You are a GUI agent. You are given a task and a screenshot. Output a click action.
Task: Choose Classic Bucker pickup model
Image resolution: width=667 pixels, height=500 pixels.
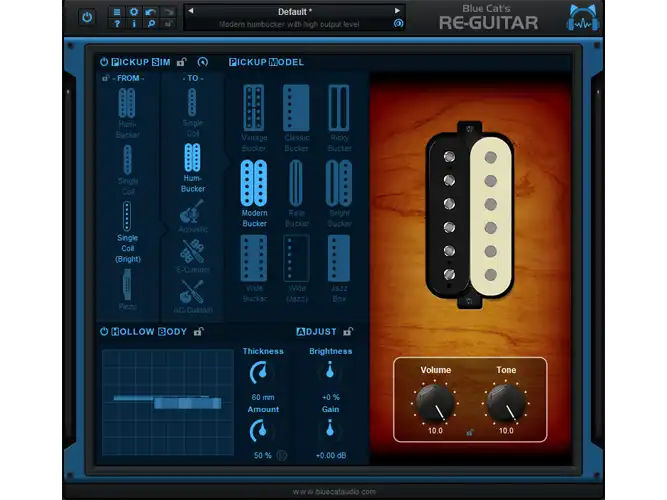(296, 118)
